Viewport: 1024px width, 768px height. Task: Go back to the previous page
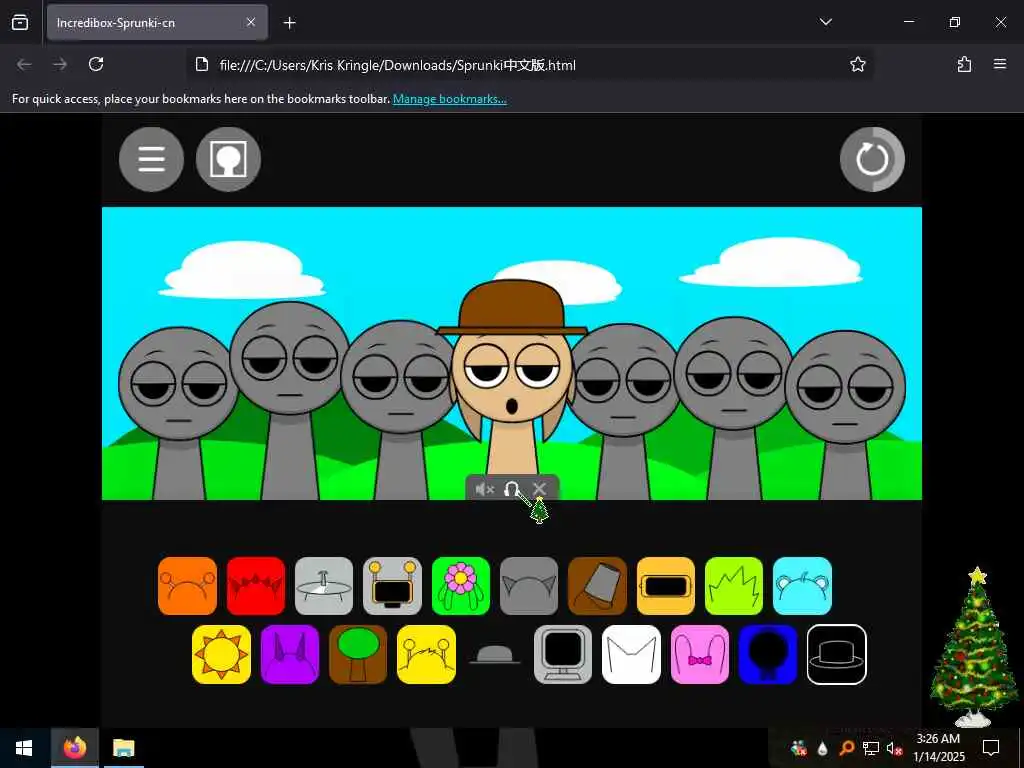click(x=24, y=64)
